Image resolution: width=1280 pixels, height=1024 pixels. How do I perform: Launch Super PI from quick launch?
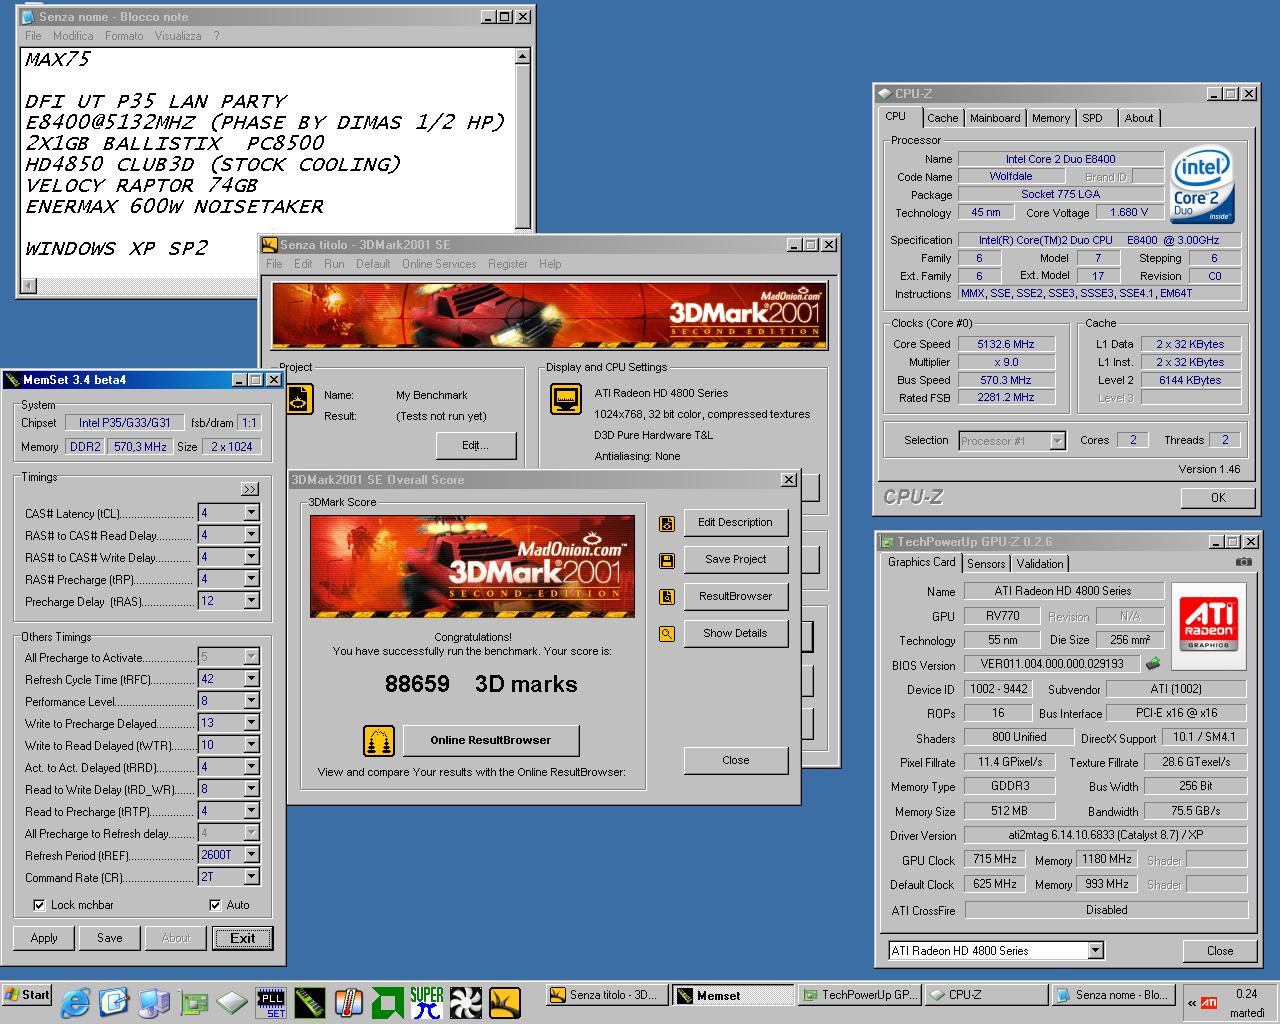[x=427, y=1002]
